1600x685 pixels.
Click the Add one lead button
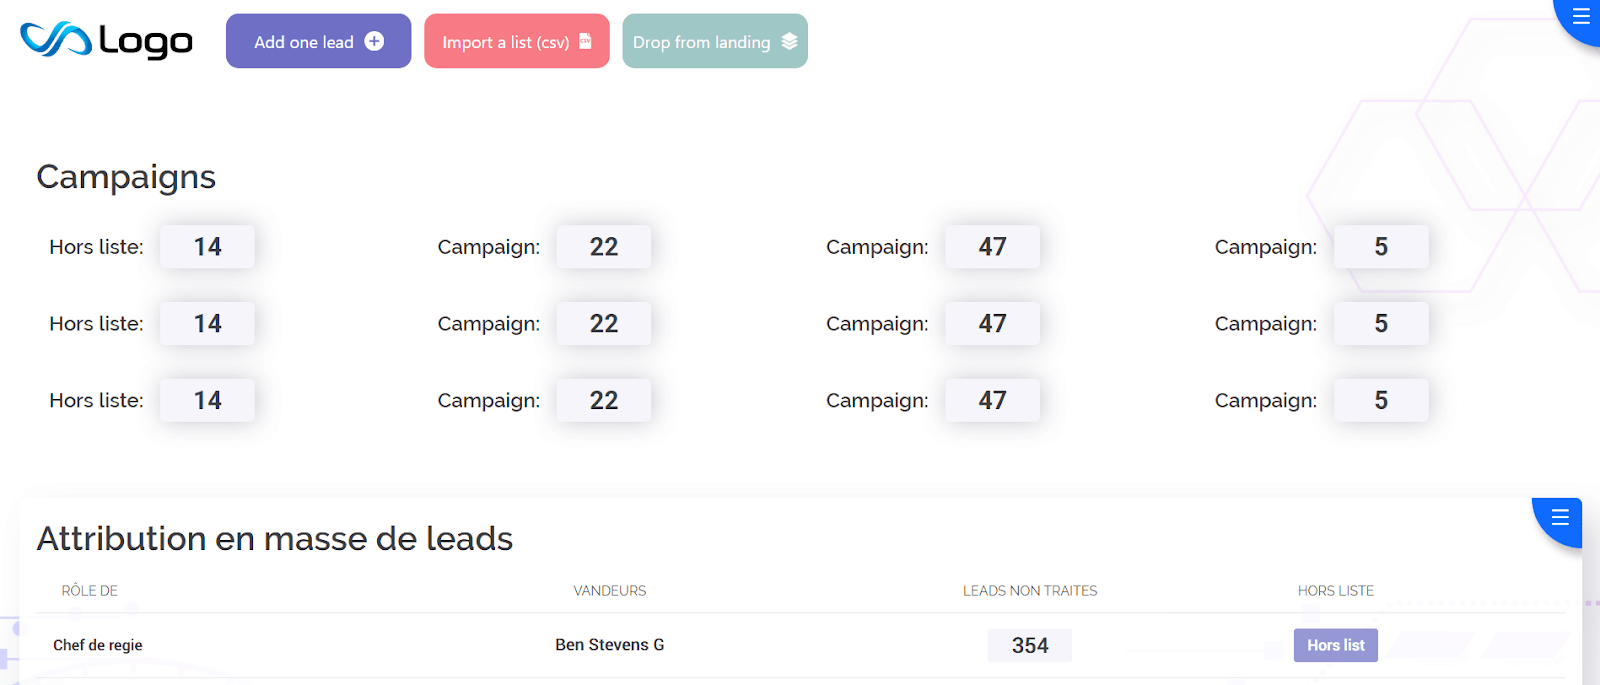[x=318, y=41]
